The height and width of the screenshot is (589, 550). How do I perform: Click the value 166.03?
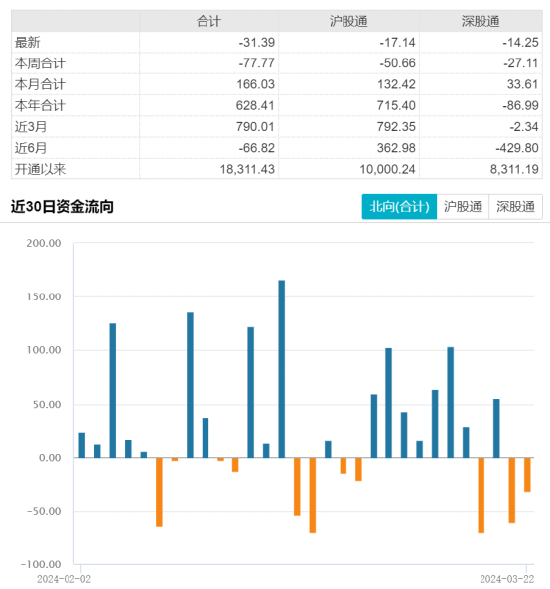(255, 84)
